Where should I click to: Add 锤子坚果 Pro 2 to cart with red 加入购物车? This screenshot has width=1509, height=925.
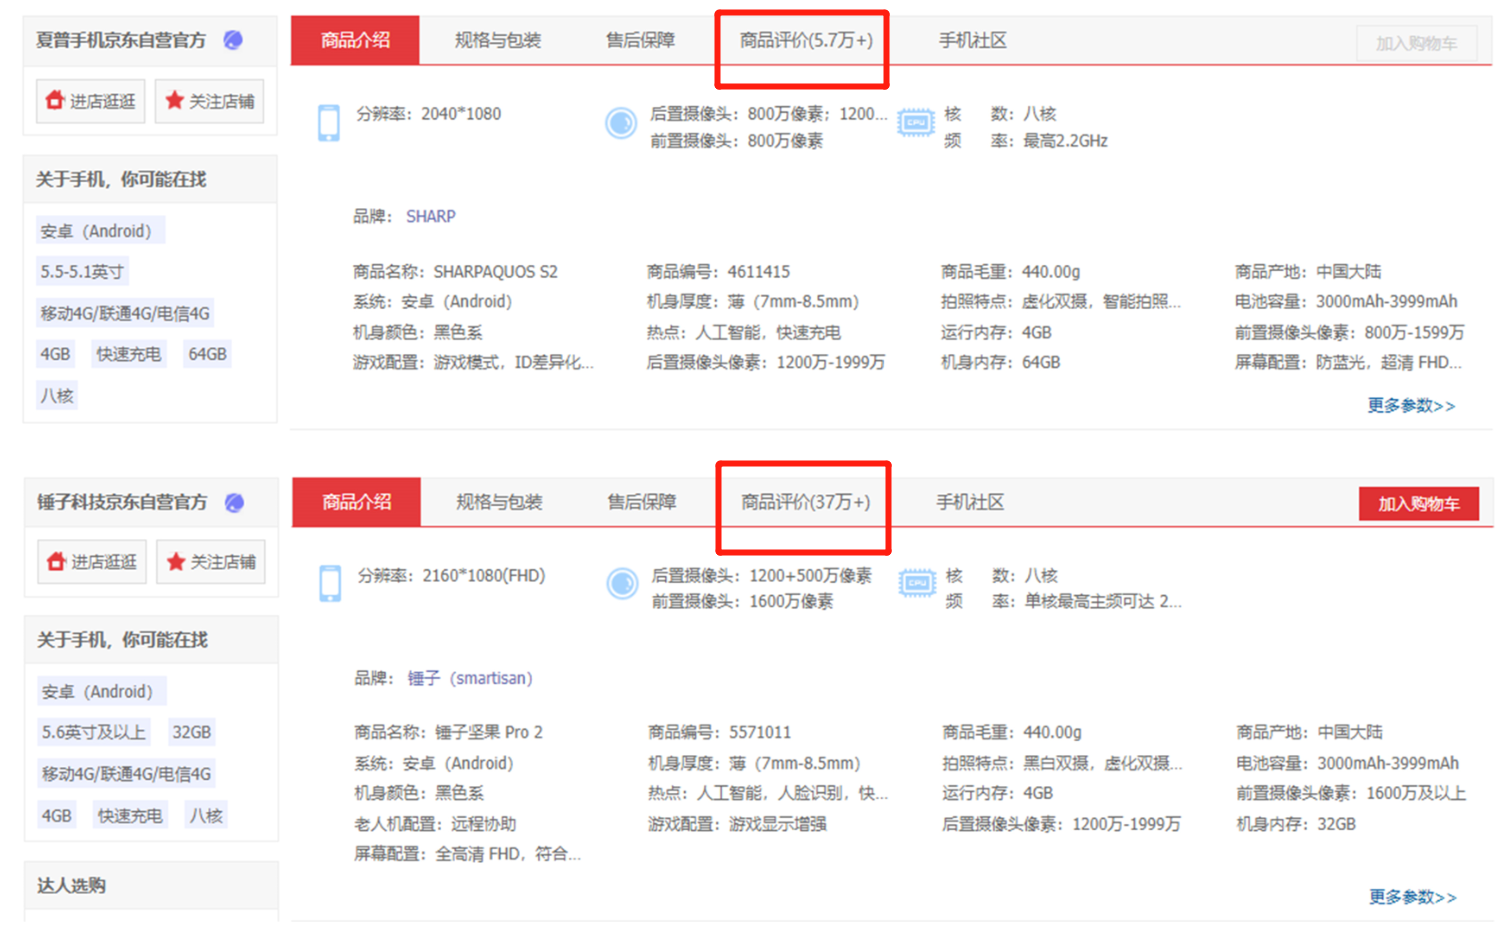pos(1419,504)
